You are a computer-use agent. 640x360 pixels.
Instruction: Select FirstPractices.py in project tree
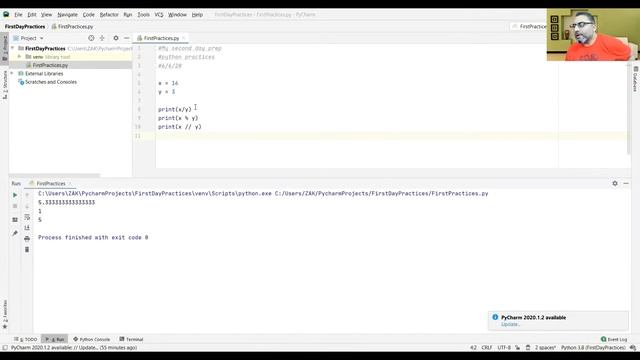(x=50, y=65)
